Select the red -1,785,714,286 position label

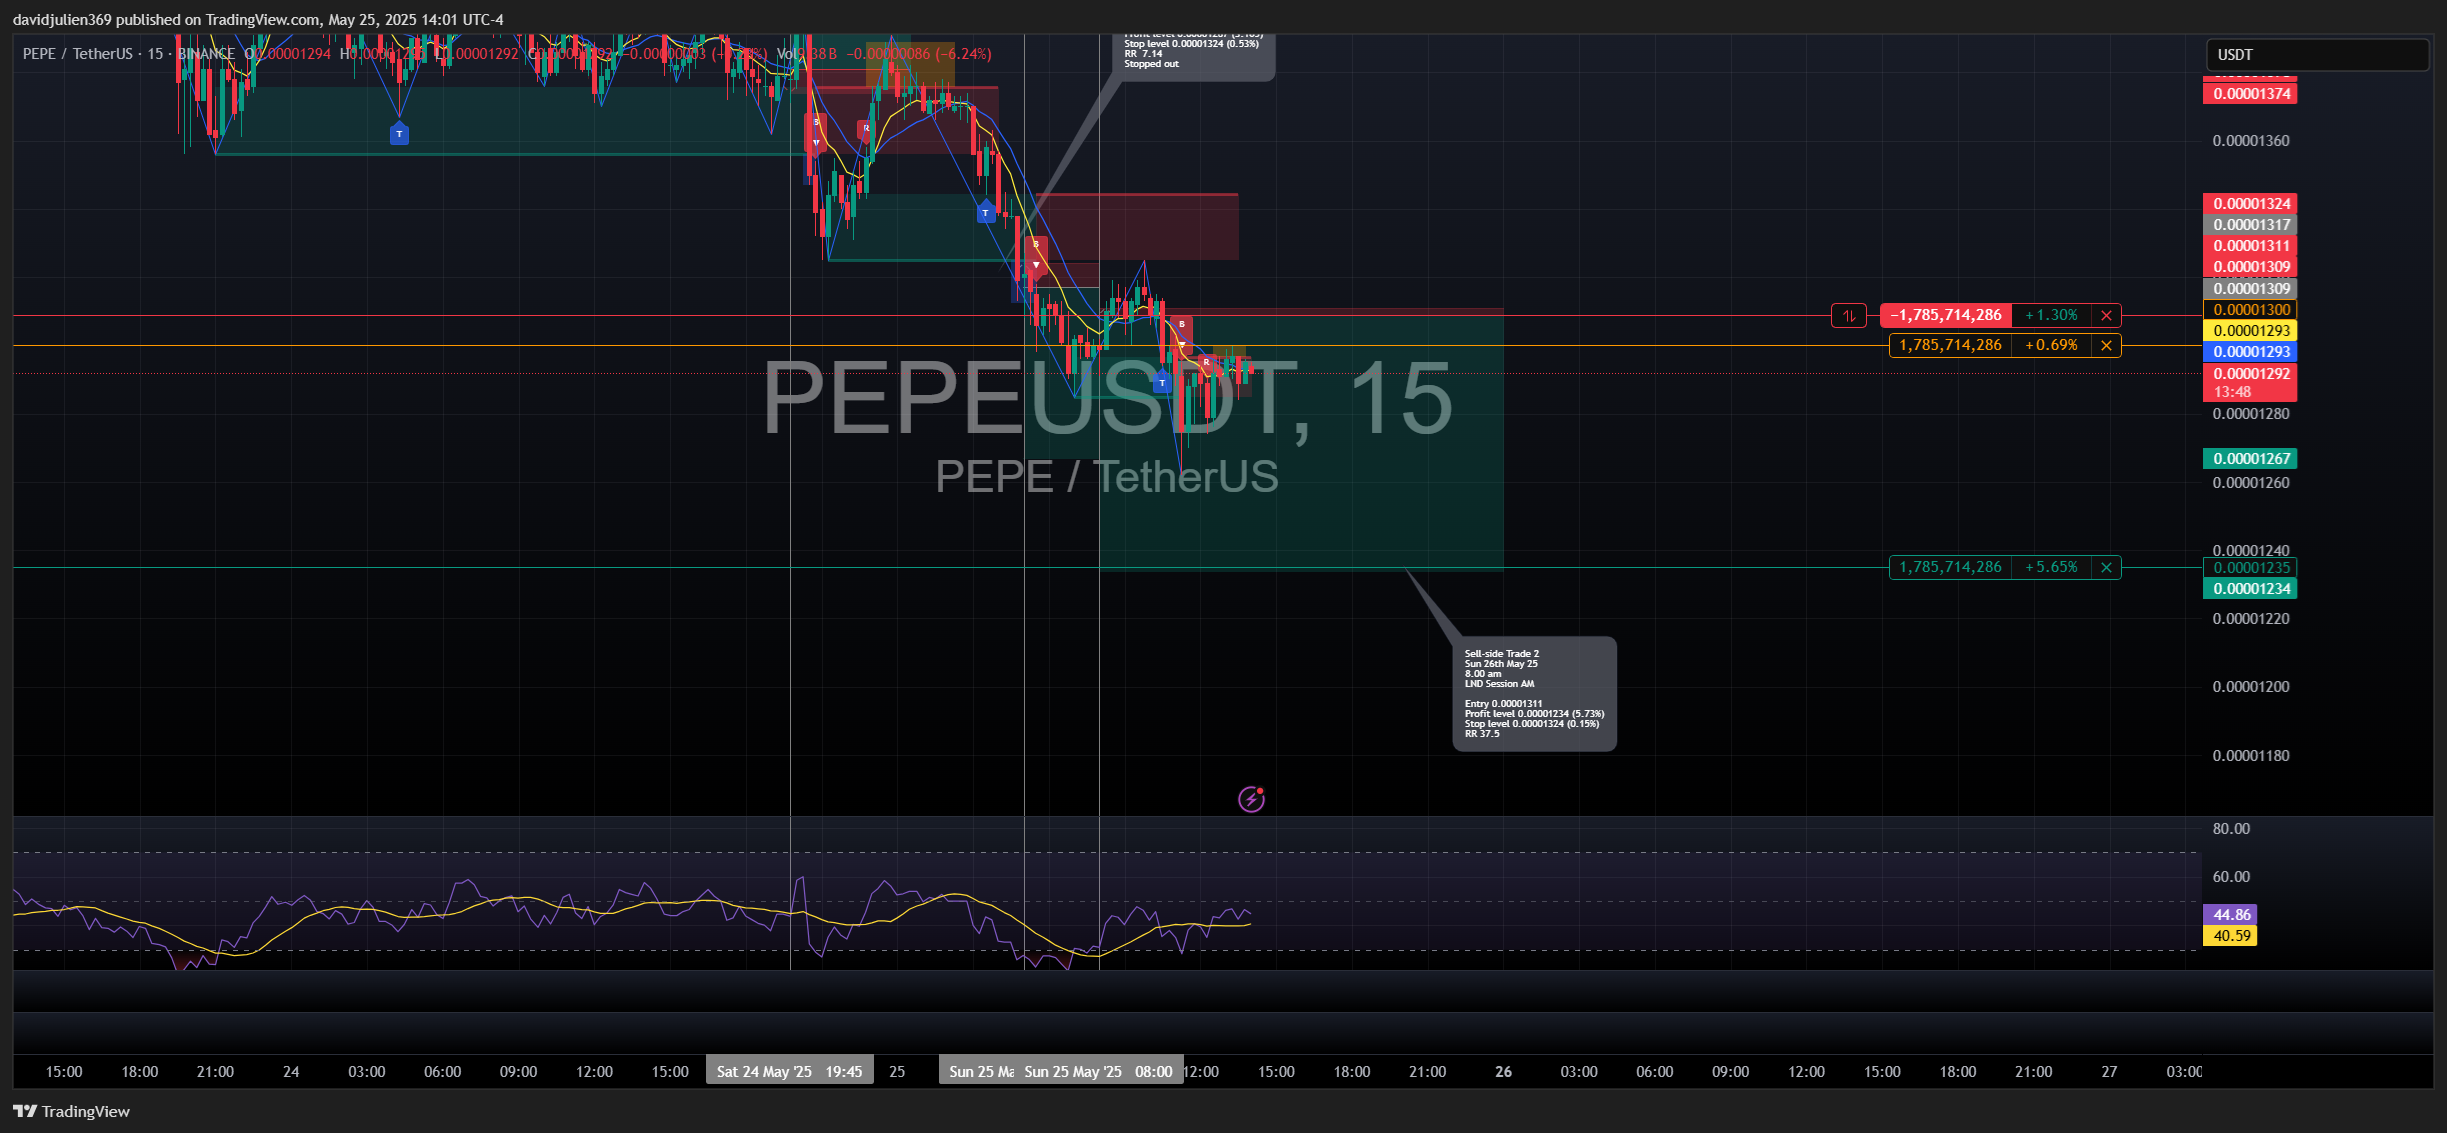[x=1946, y=315]
